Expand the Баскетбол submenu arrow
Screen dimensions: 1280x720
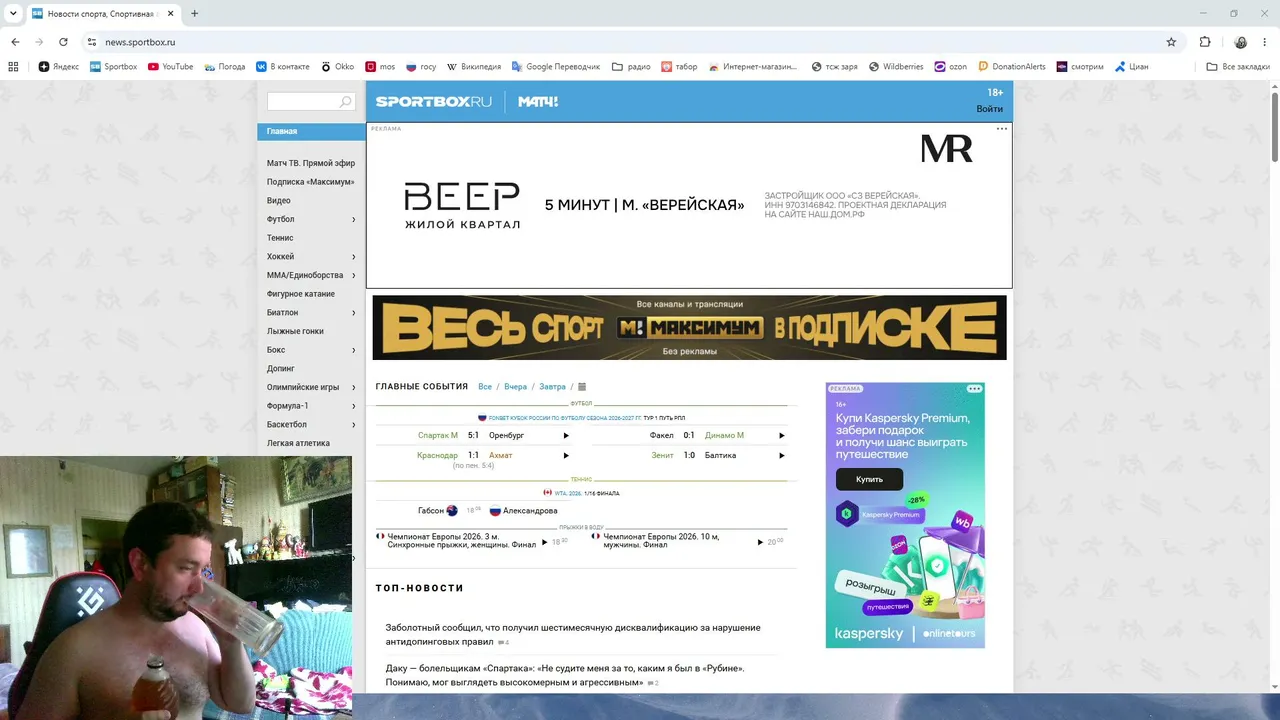354,425
